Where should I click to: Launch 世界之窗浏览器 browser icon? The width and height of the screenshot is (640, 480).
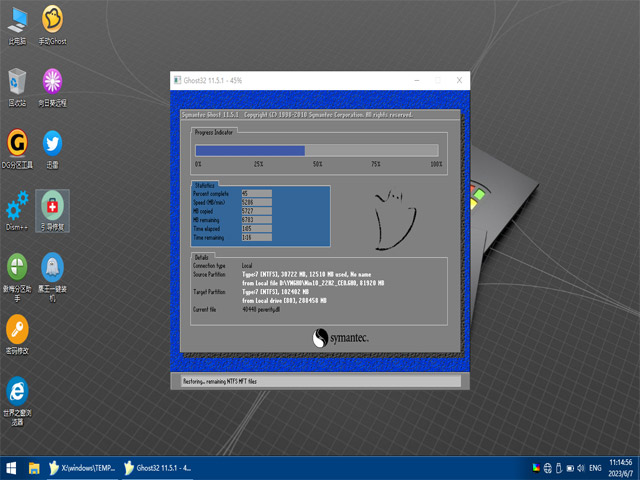(x=17, y=401)
